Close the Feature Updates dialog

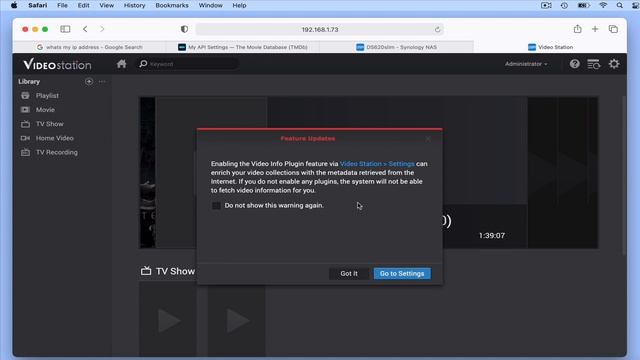pos(428,139)
